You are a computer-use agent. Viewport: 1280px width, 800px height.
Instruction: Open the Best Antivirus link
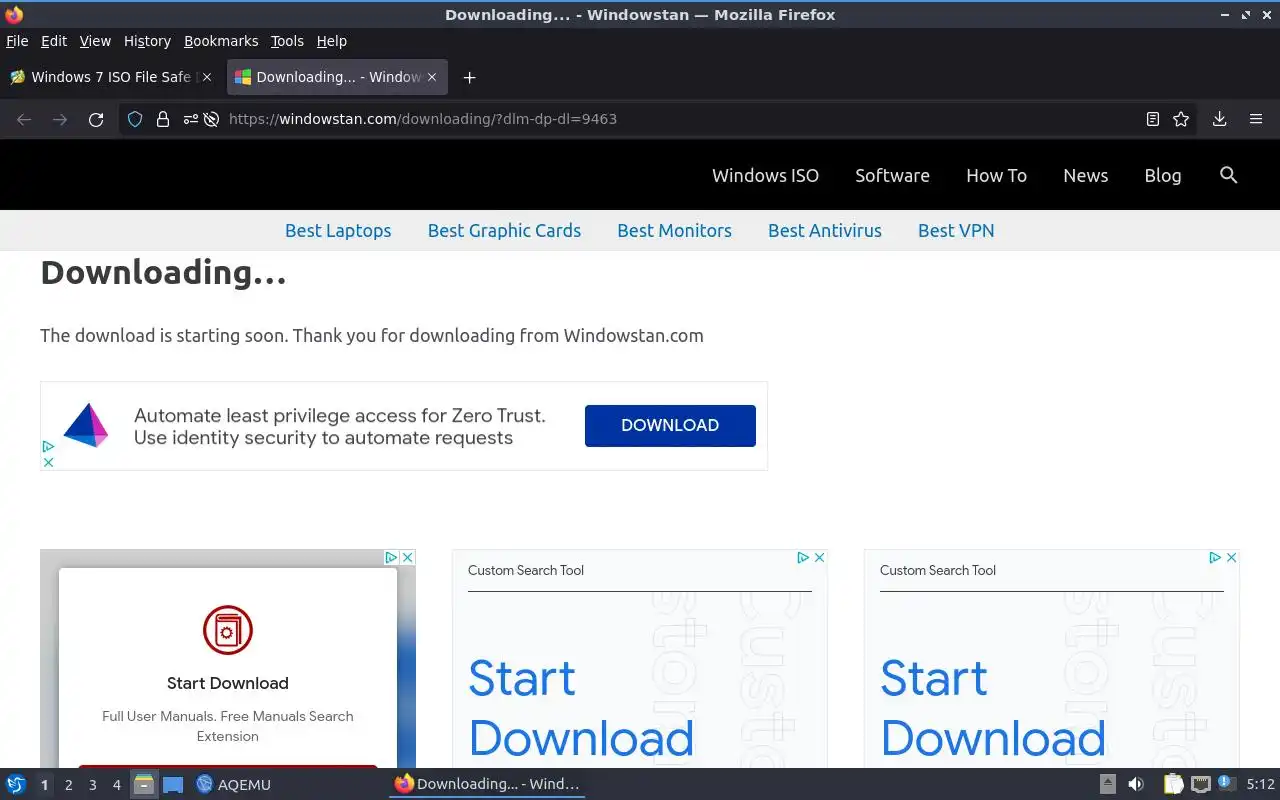point(825,230)
